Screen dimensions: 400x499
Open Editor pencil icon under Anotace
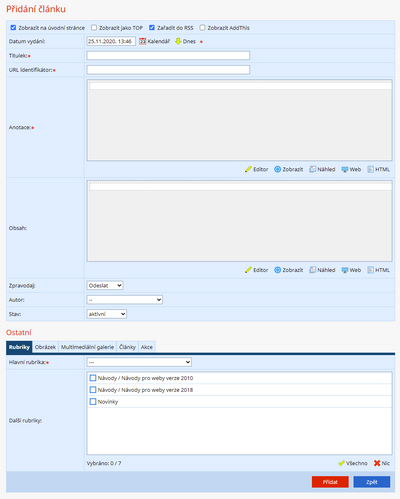(x=248, y=169)
